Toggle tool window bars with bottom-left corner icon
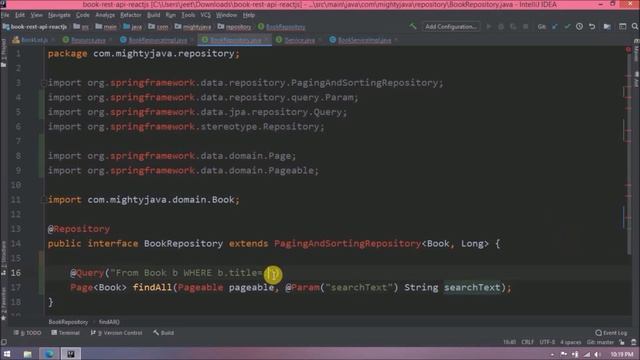640x360 pixels. coord(4,342)
